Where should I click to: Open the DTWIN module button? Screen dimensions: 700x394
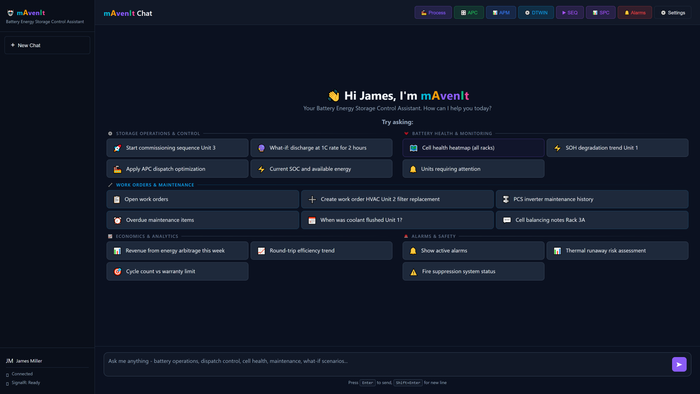pyautogui.click(x=536, y=12)
